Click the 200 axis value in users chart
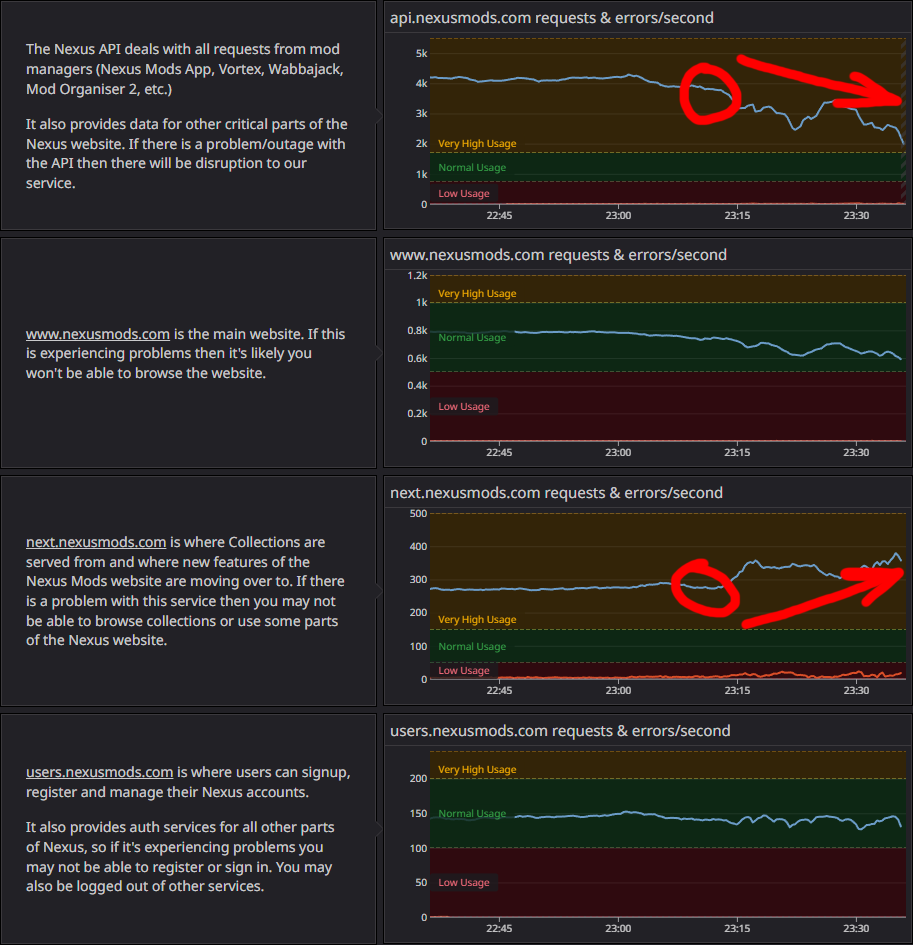The height and width of the screenshot is (945, 913). (x=418, y=779)
